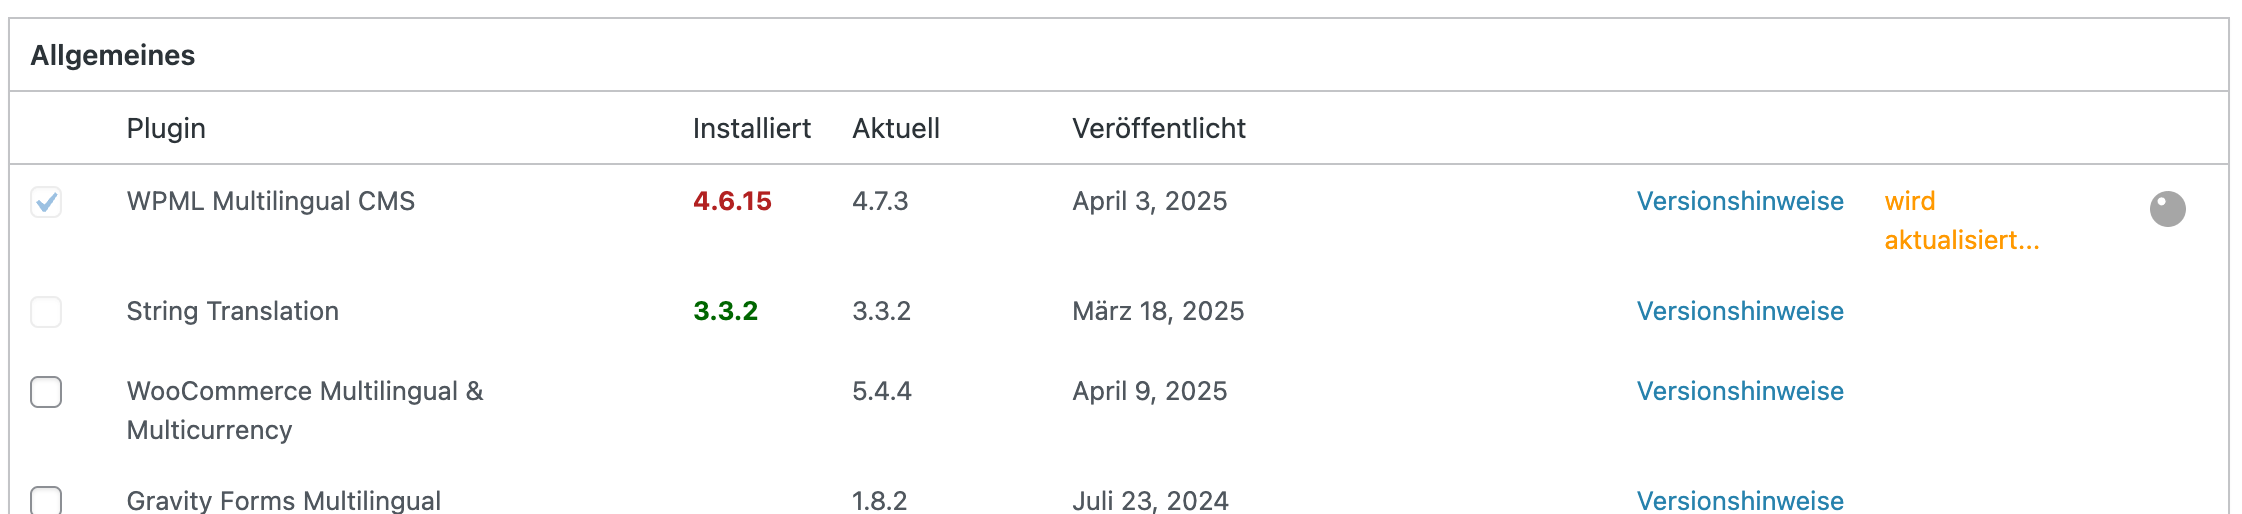Viewport: 2242px width, 514px height.
Task: Open Versionshinweise for Gravity Forms Multilingual
Action: [1740, 500]
